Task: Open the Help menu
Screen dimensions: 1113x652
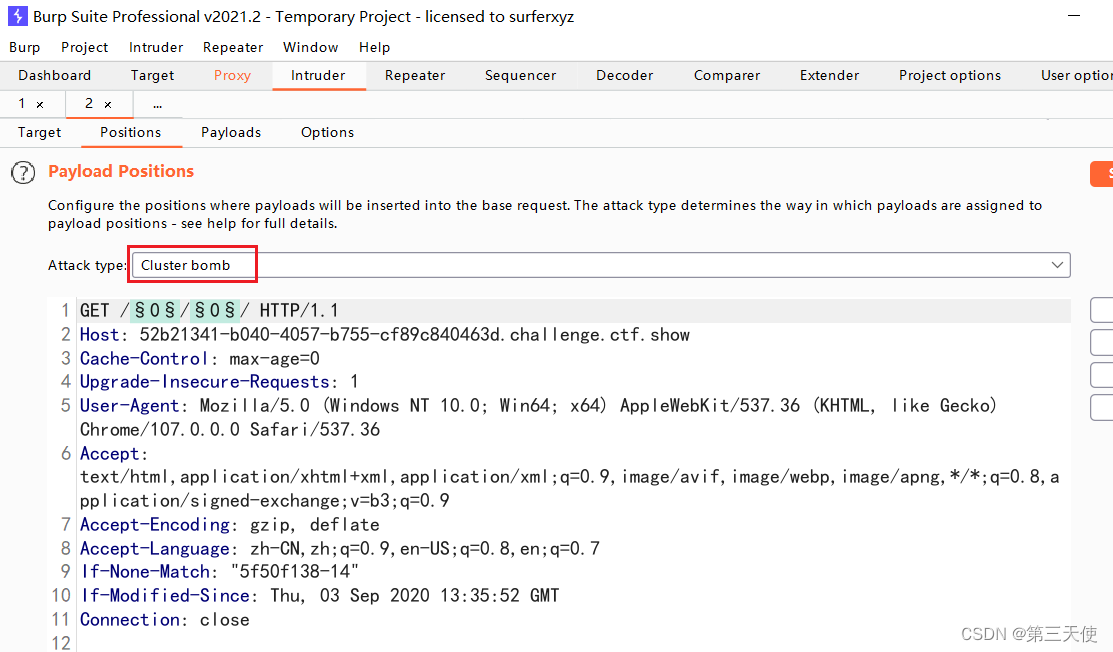Action: pyautogui.click(x=374, y=48)
